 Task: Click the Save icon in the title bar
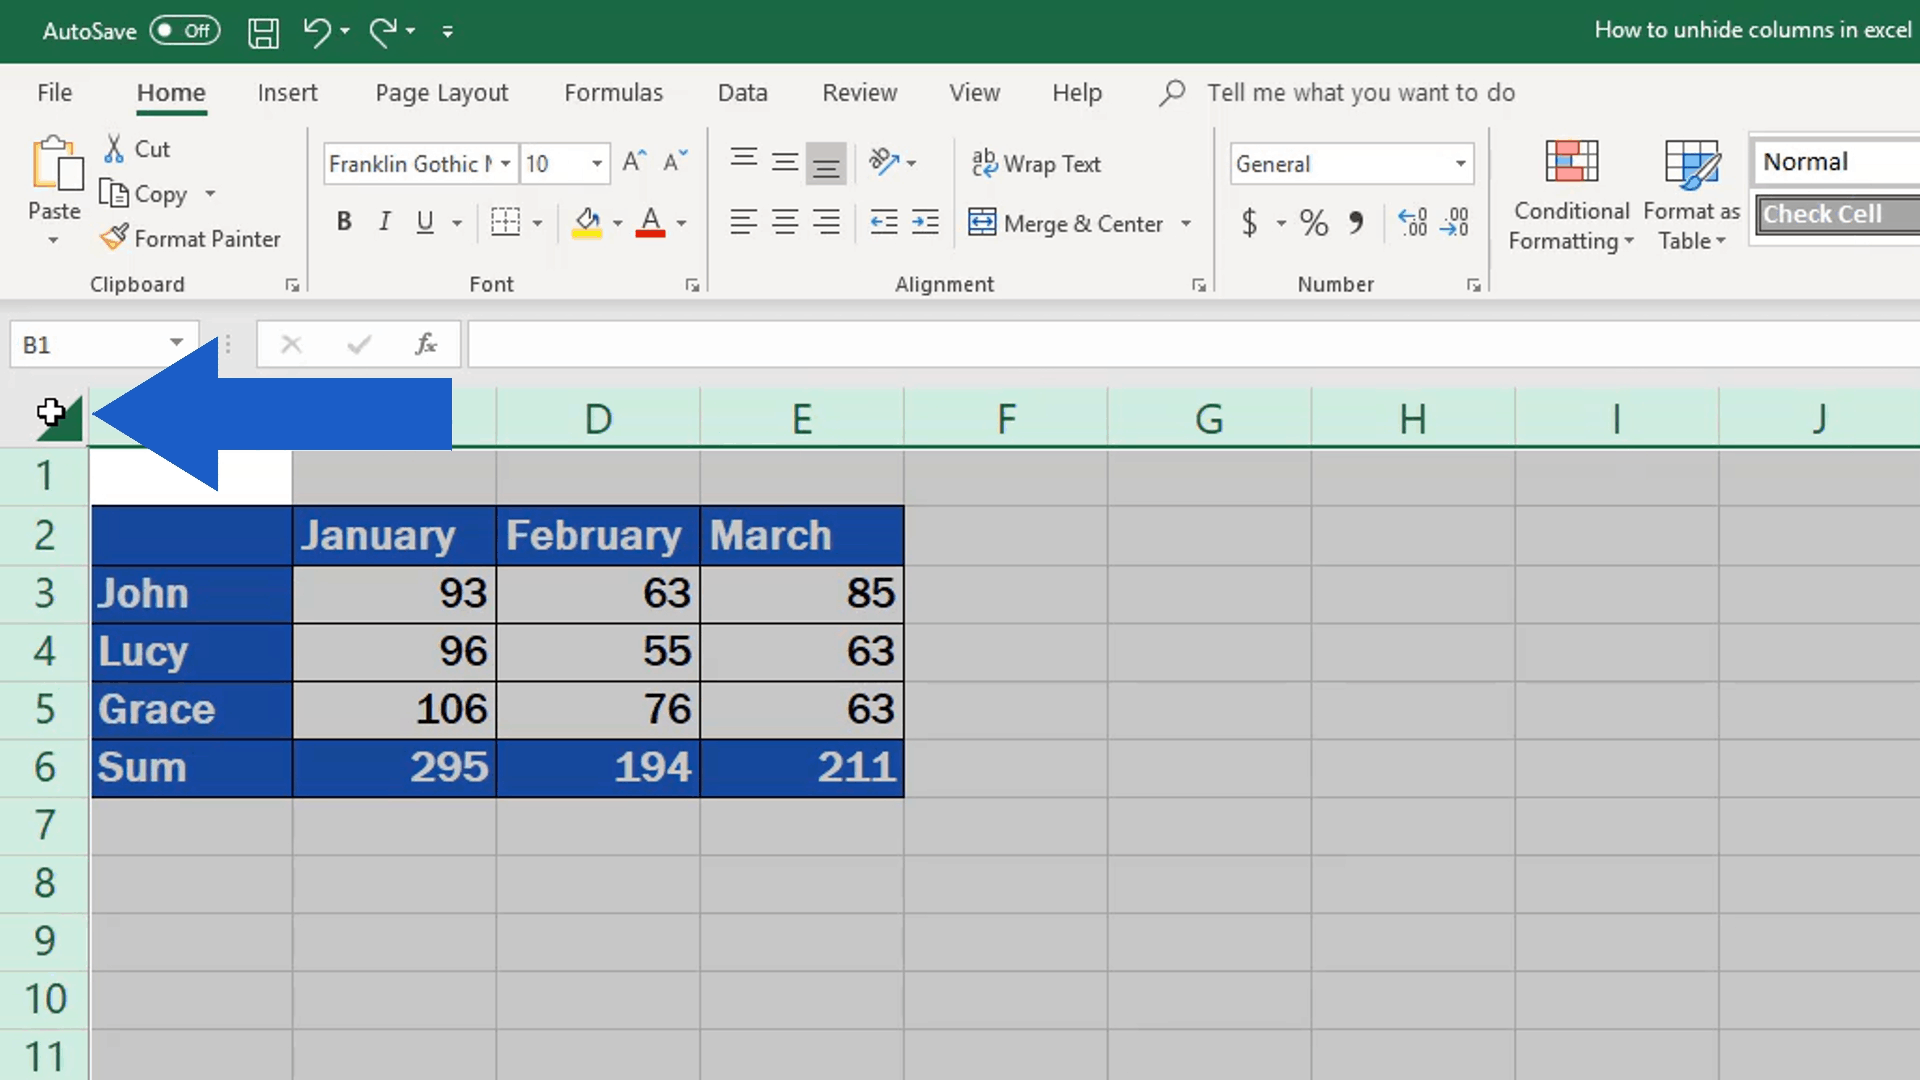pos(263,32)
